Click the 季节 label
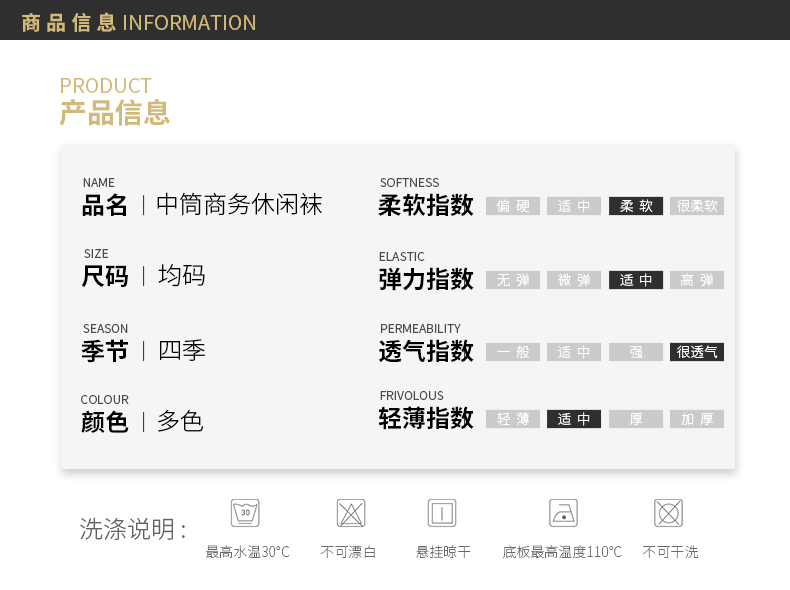This screenshot has width=790, height=590. click(105, 351)
